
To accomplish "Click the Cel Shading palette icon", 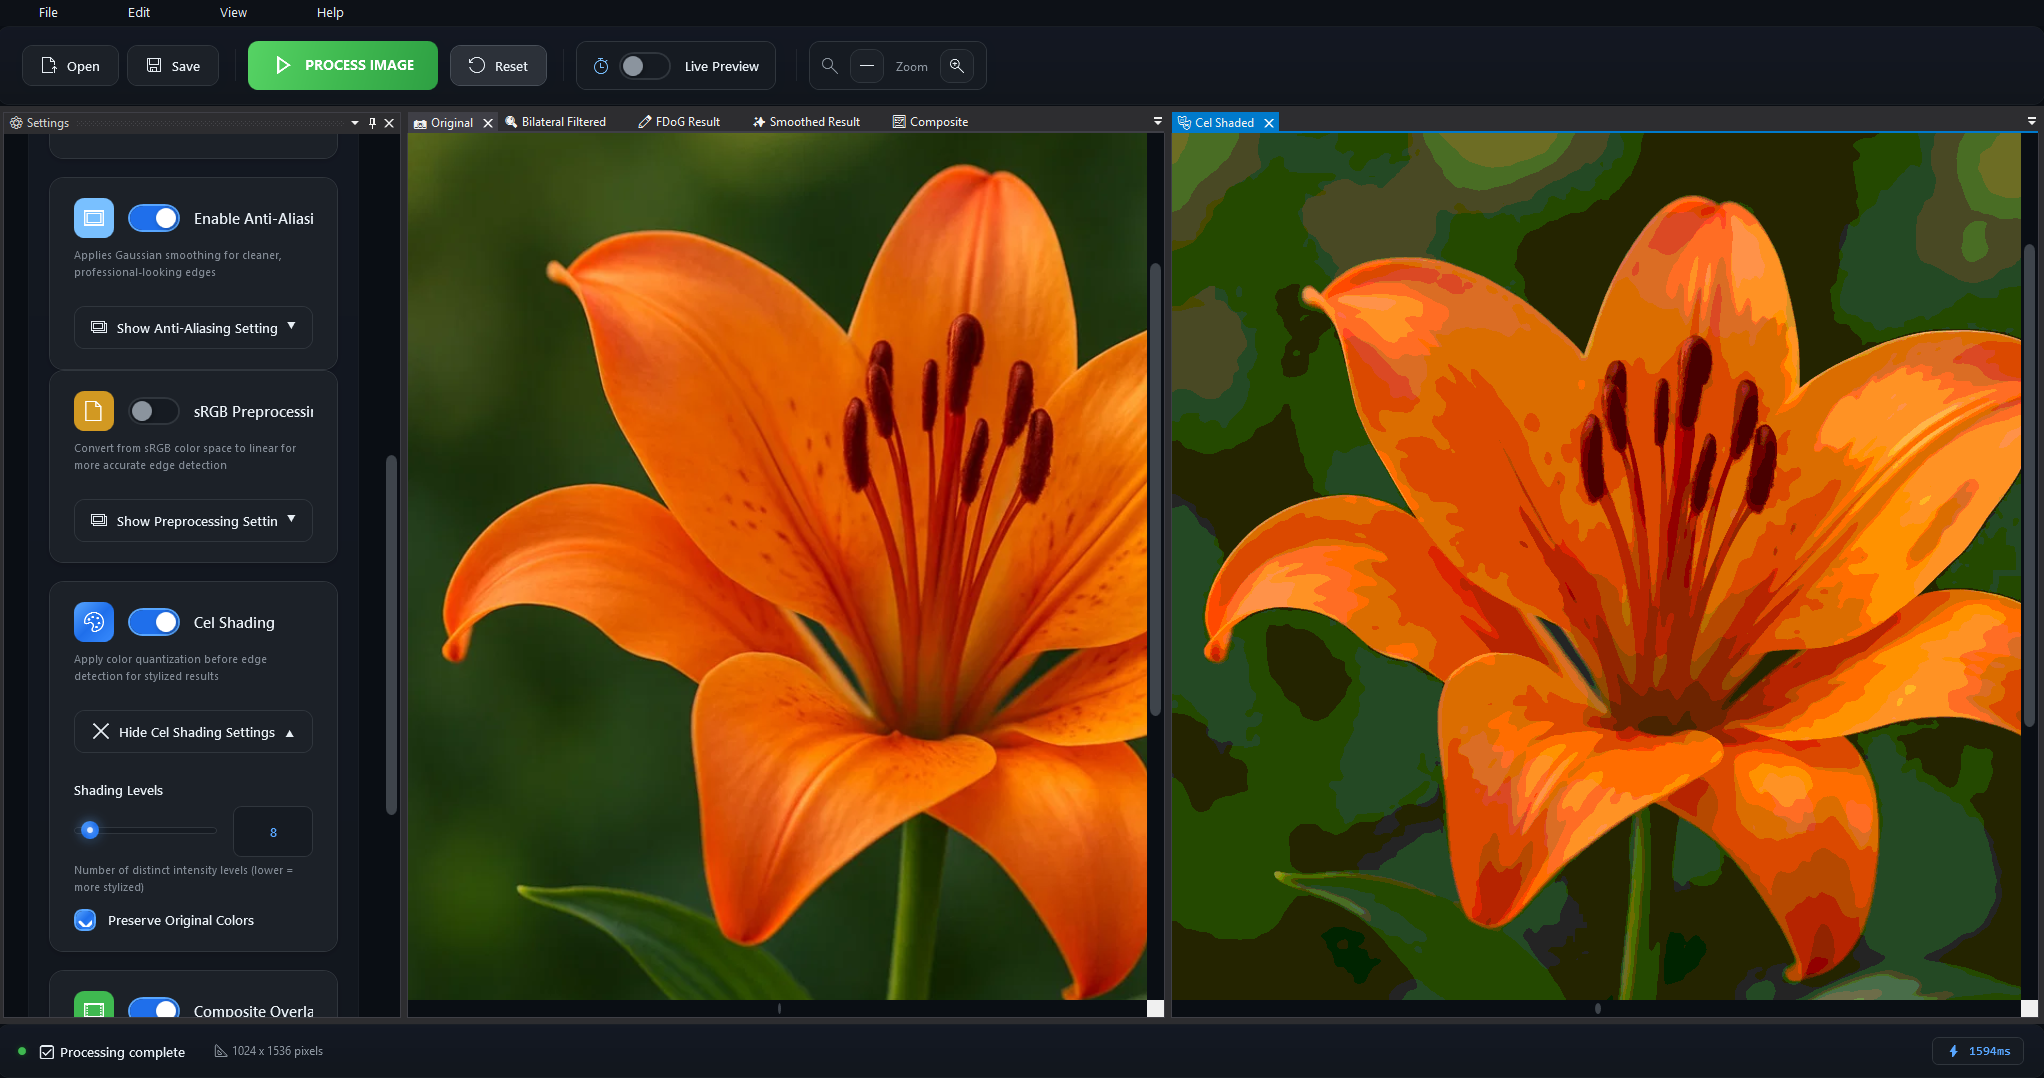I will tap(94, 622).
